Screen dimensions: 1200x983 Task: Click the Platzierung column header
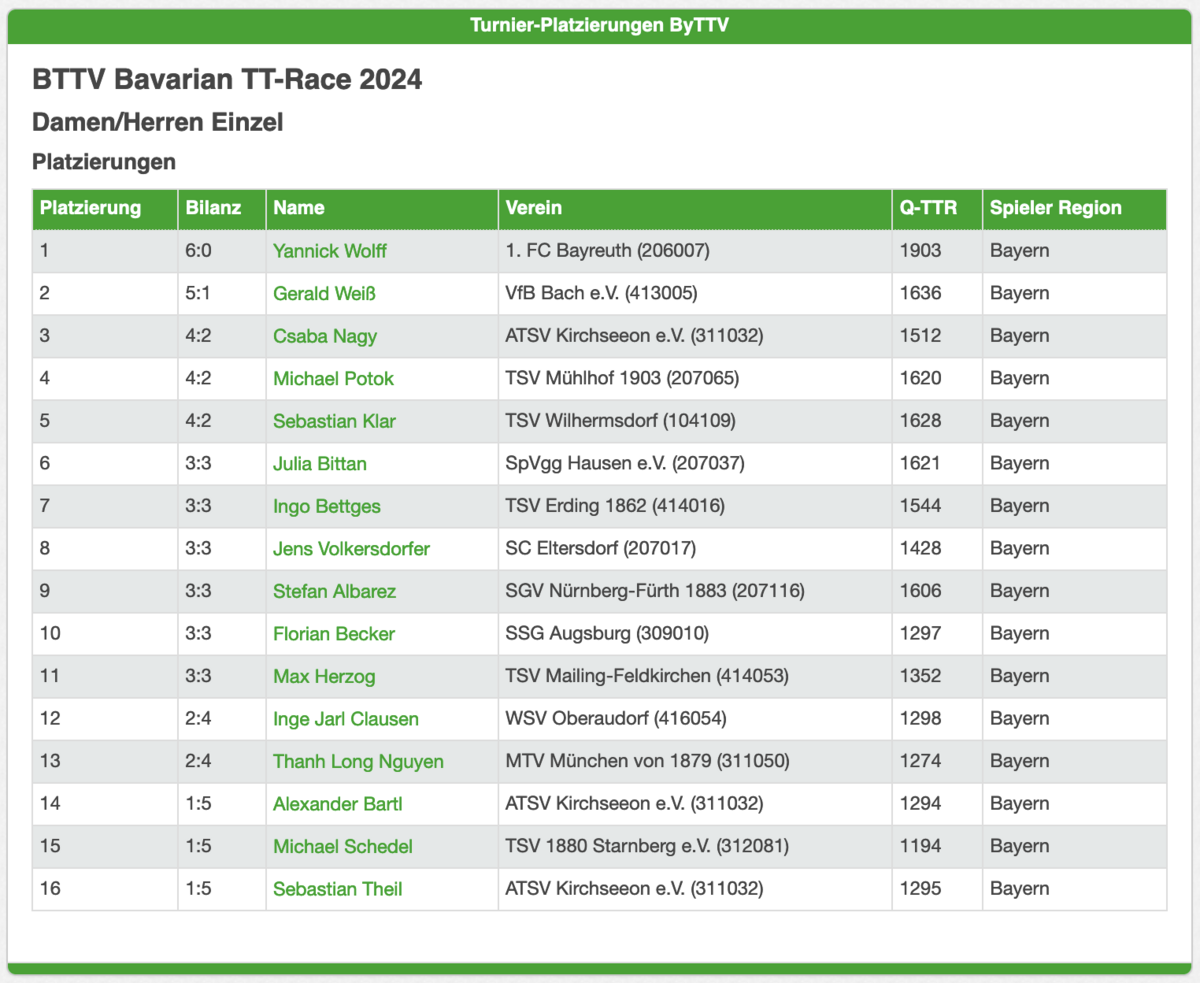[x=90, y=208]
